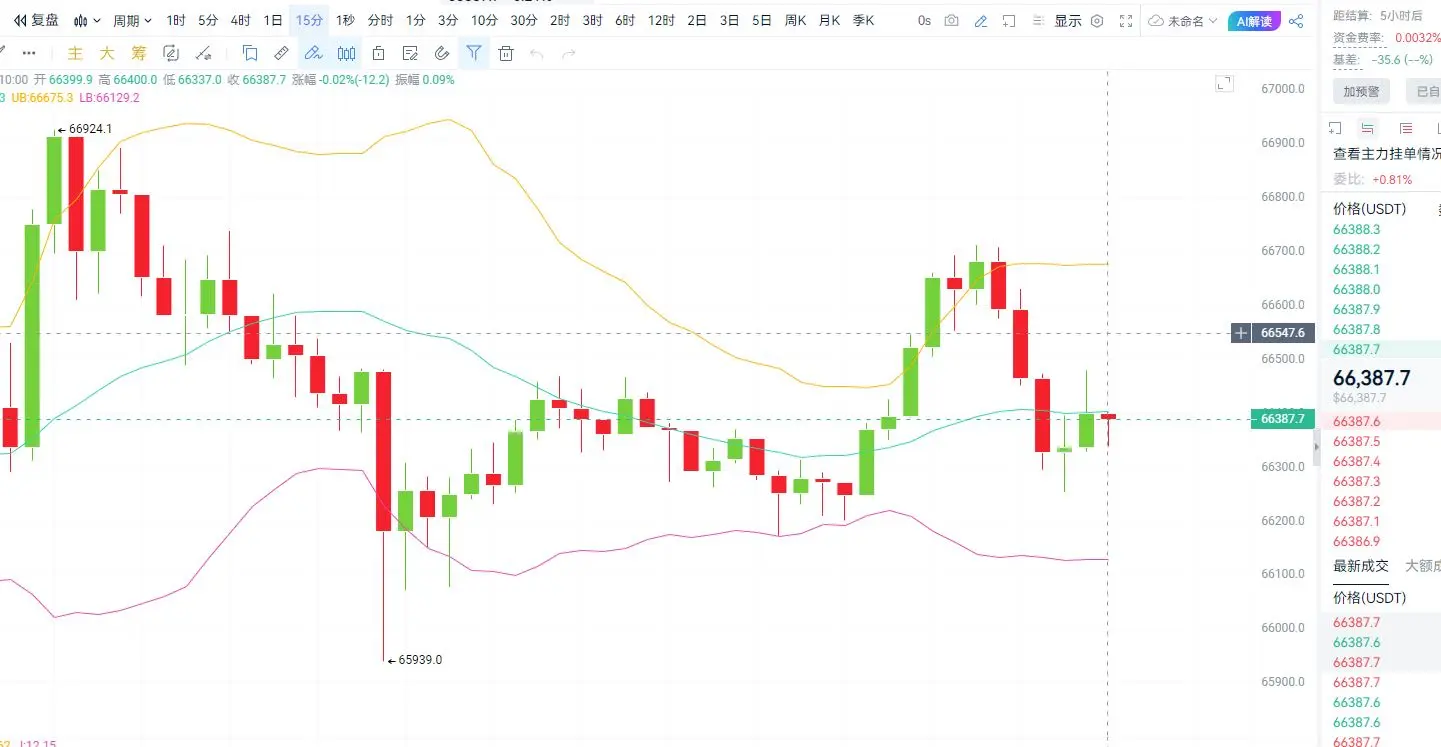Screen dimensions: 1441x747
Task: Click the lock drawings icon
Action: click(x=378, y=53)
